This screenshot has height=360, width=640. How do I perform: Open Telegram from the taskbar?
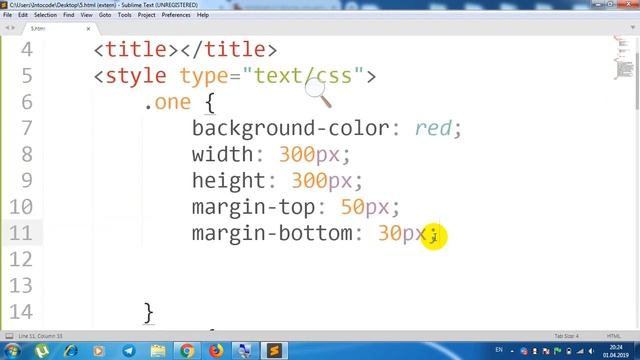129,351
